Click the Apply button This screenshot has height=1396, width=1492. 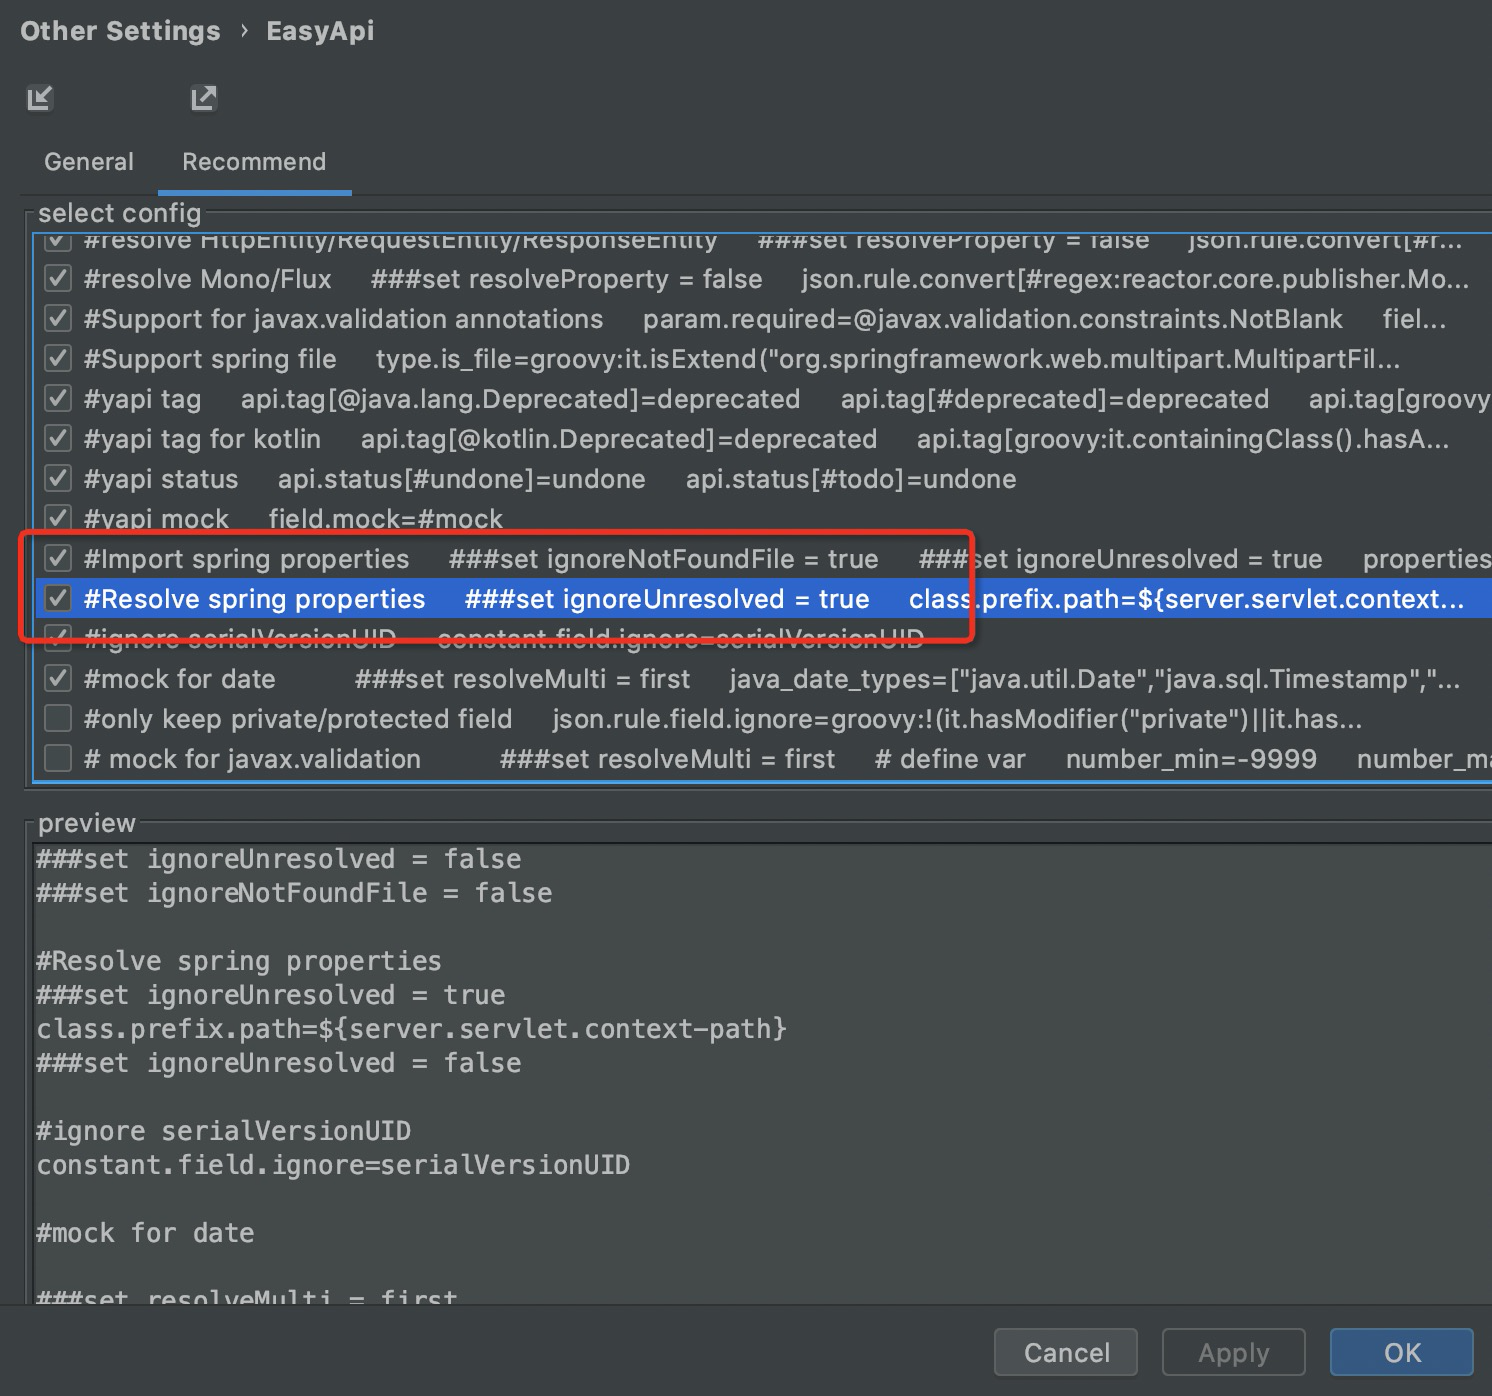click(1233, 1352)
